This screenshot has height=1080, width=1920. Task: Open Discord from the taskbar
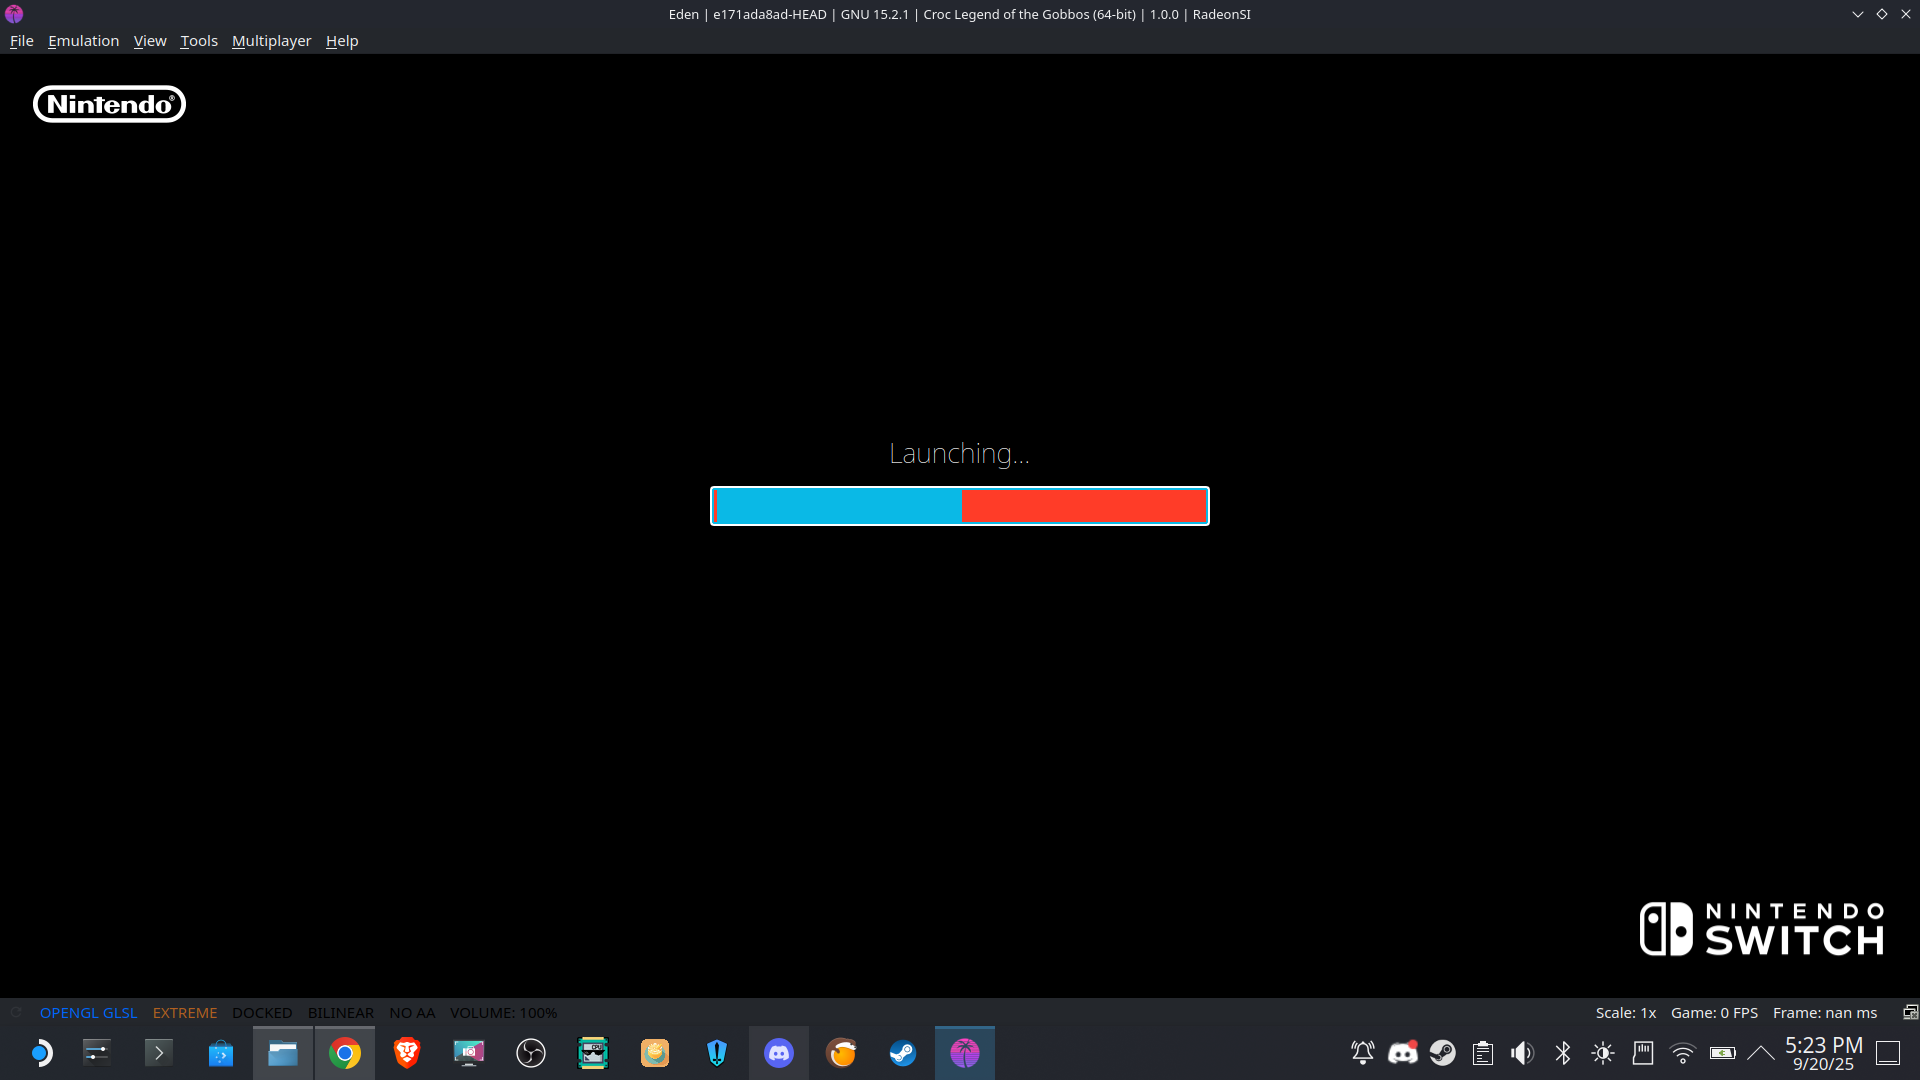click(x=779, y=1053)
